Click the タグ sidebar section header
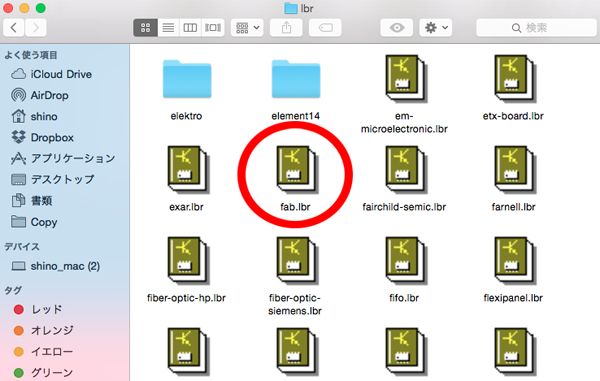The image size is (600, 381). pyautogui.click(x=13, y=290)
